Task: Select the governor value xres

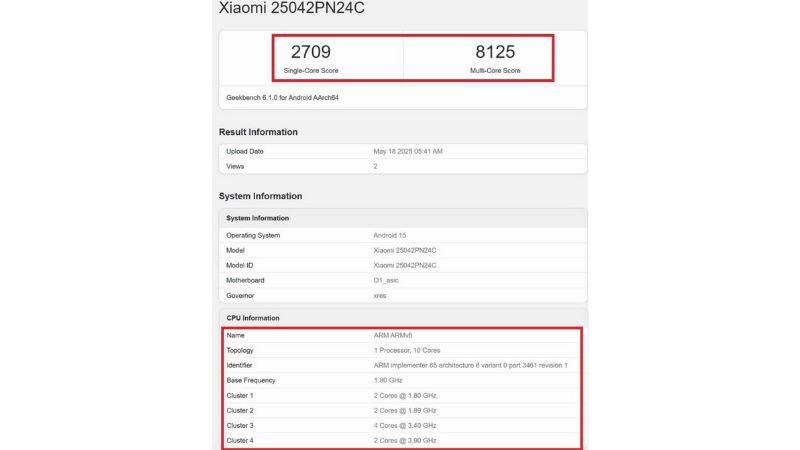Action: [380, 295]
